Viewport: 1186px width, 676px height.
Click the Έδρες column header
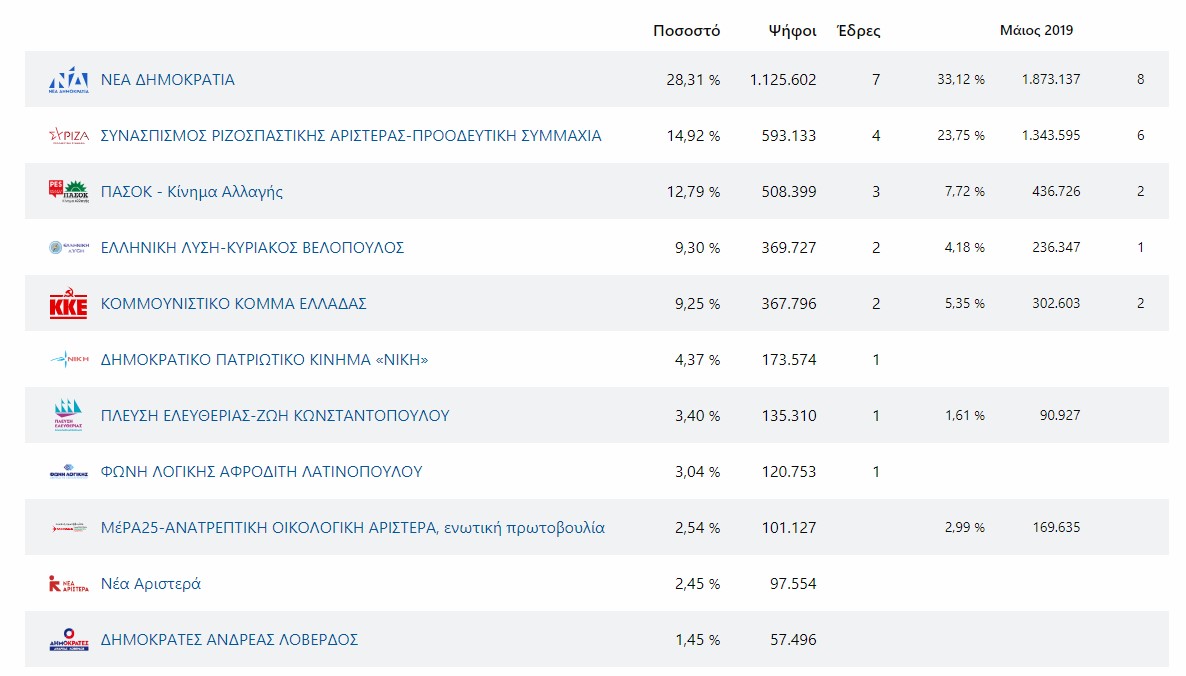tap(858, 30)
